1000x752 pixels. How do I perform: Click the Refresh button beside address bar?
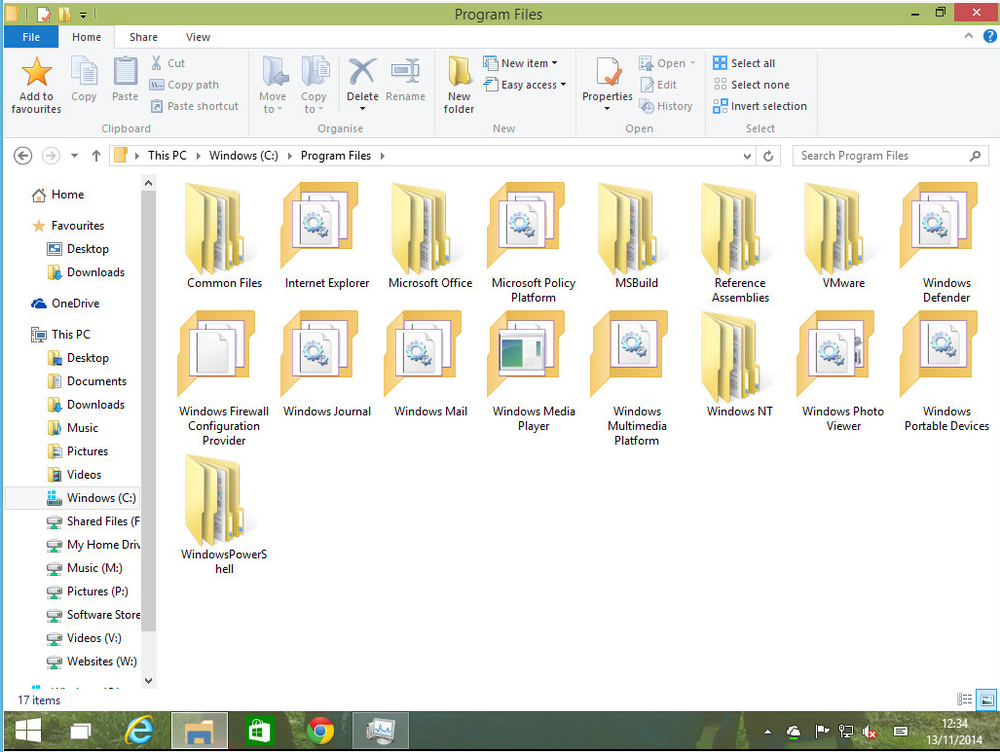(768, 156)
